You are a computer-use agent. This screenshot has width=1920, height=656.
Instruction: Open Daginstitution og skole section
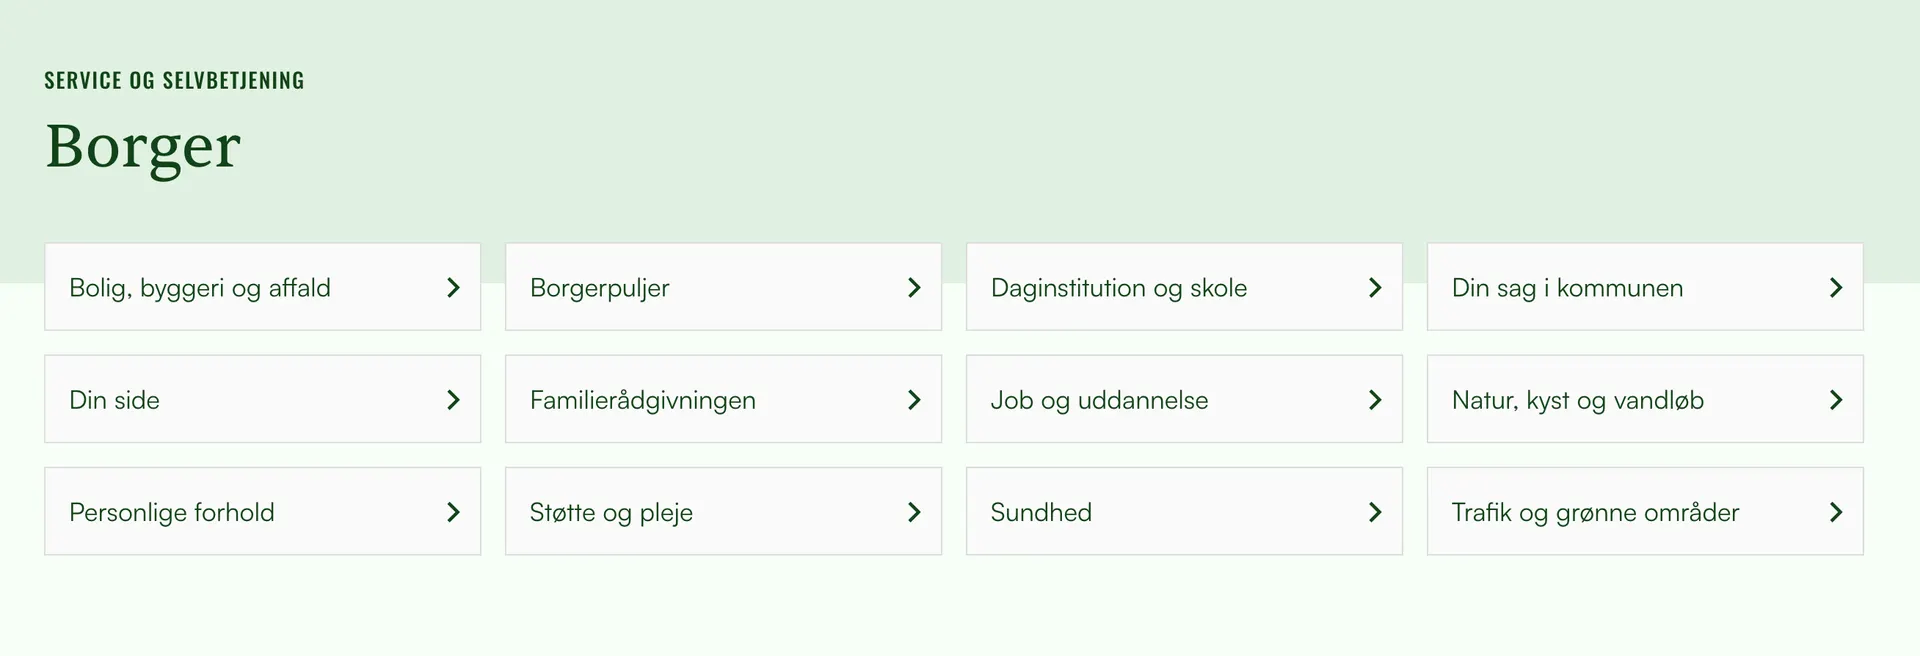click(x=1119, y=288)
